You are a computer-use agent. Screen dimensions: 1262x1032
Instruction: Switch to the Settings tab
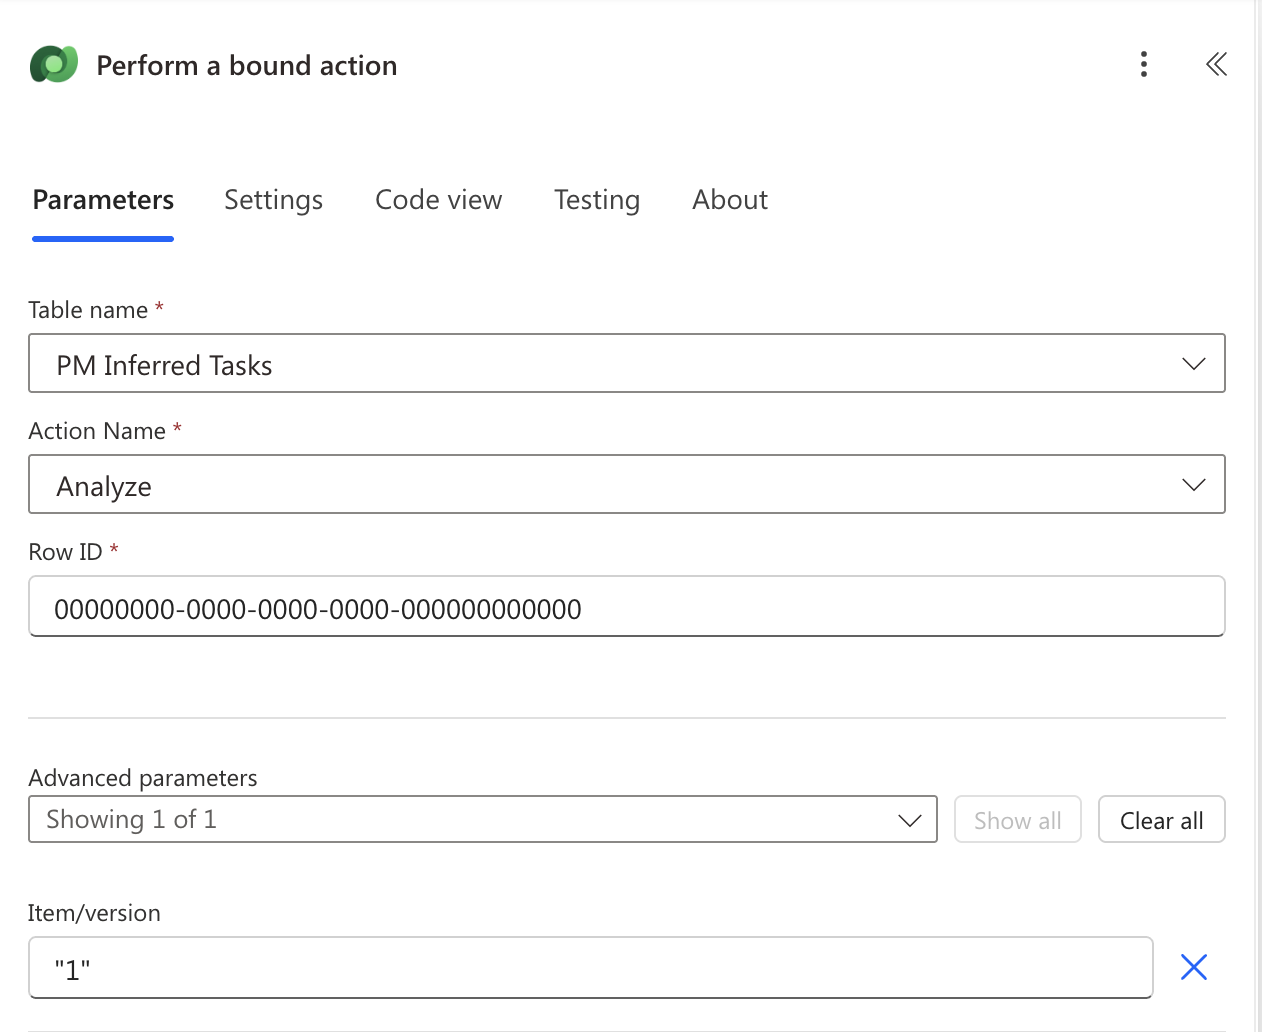click(x=273, y=200)
